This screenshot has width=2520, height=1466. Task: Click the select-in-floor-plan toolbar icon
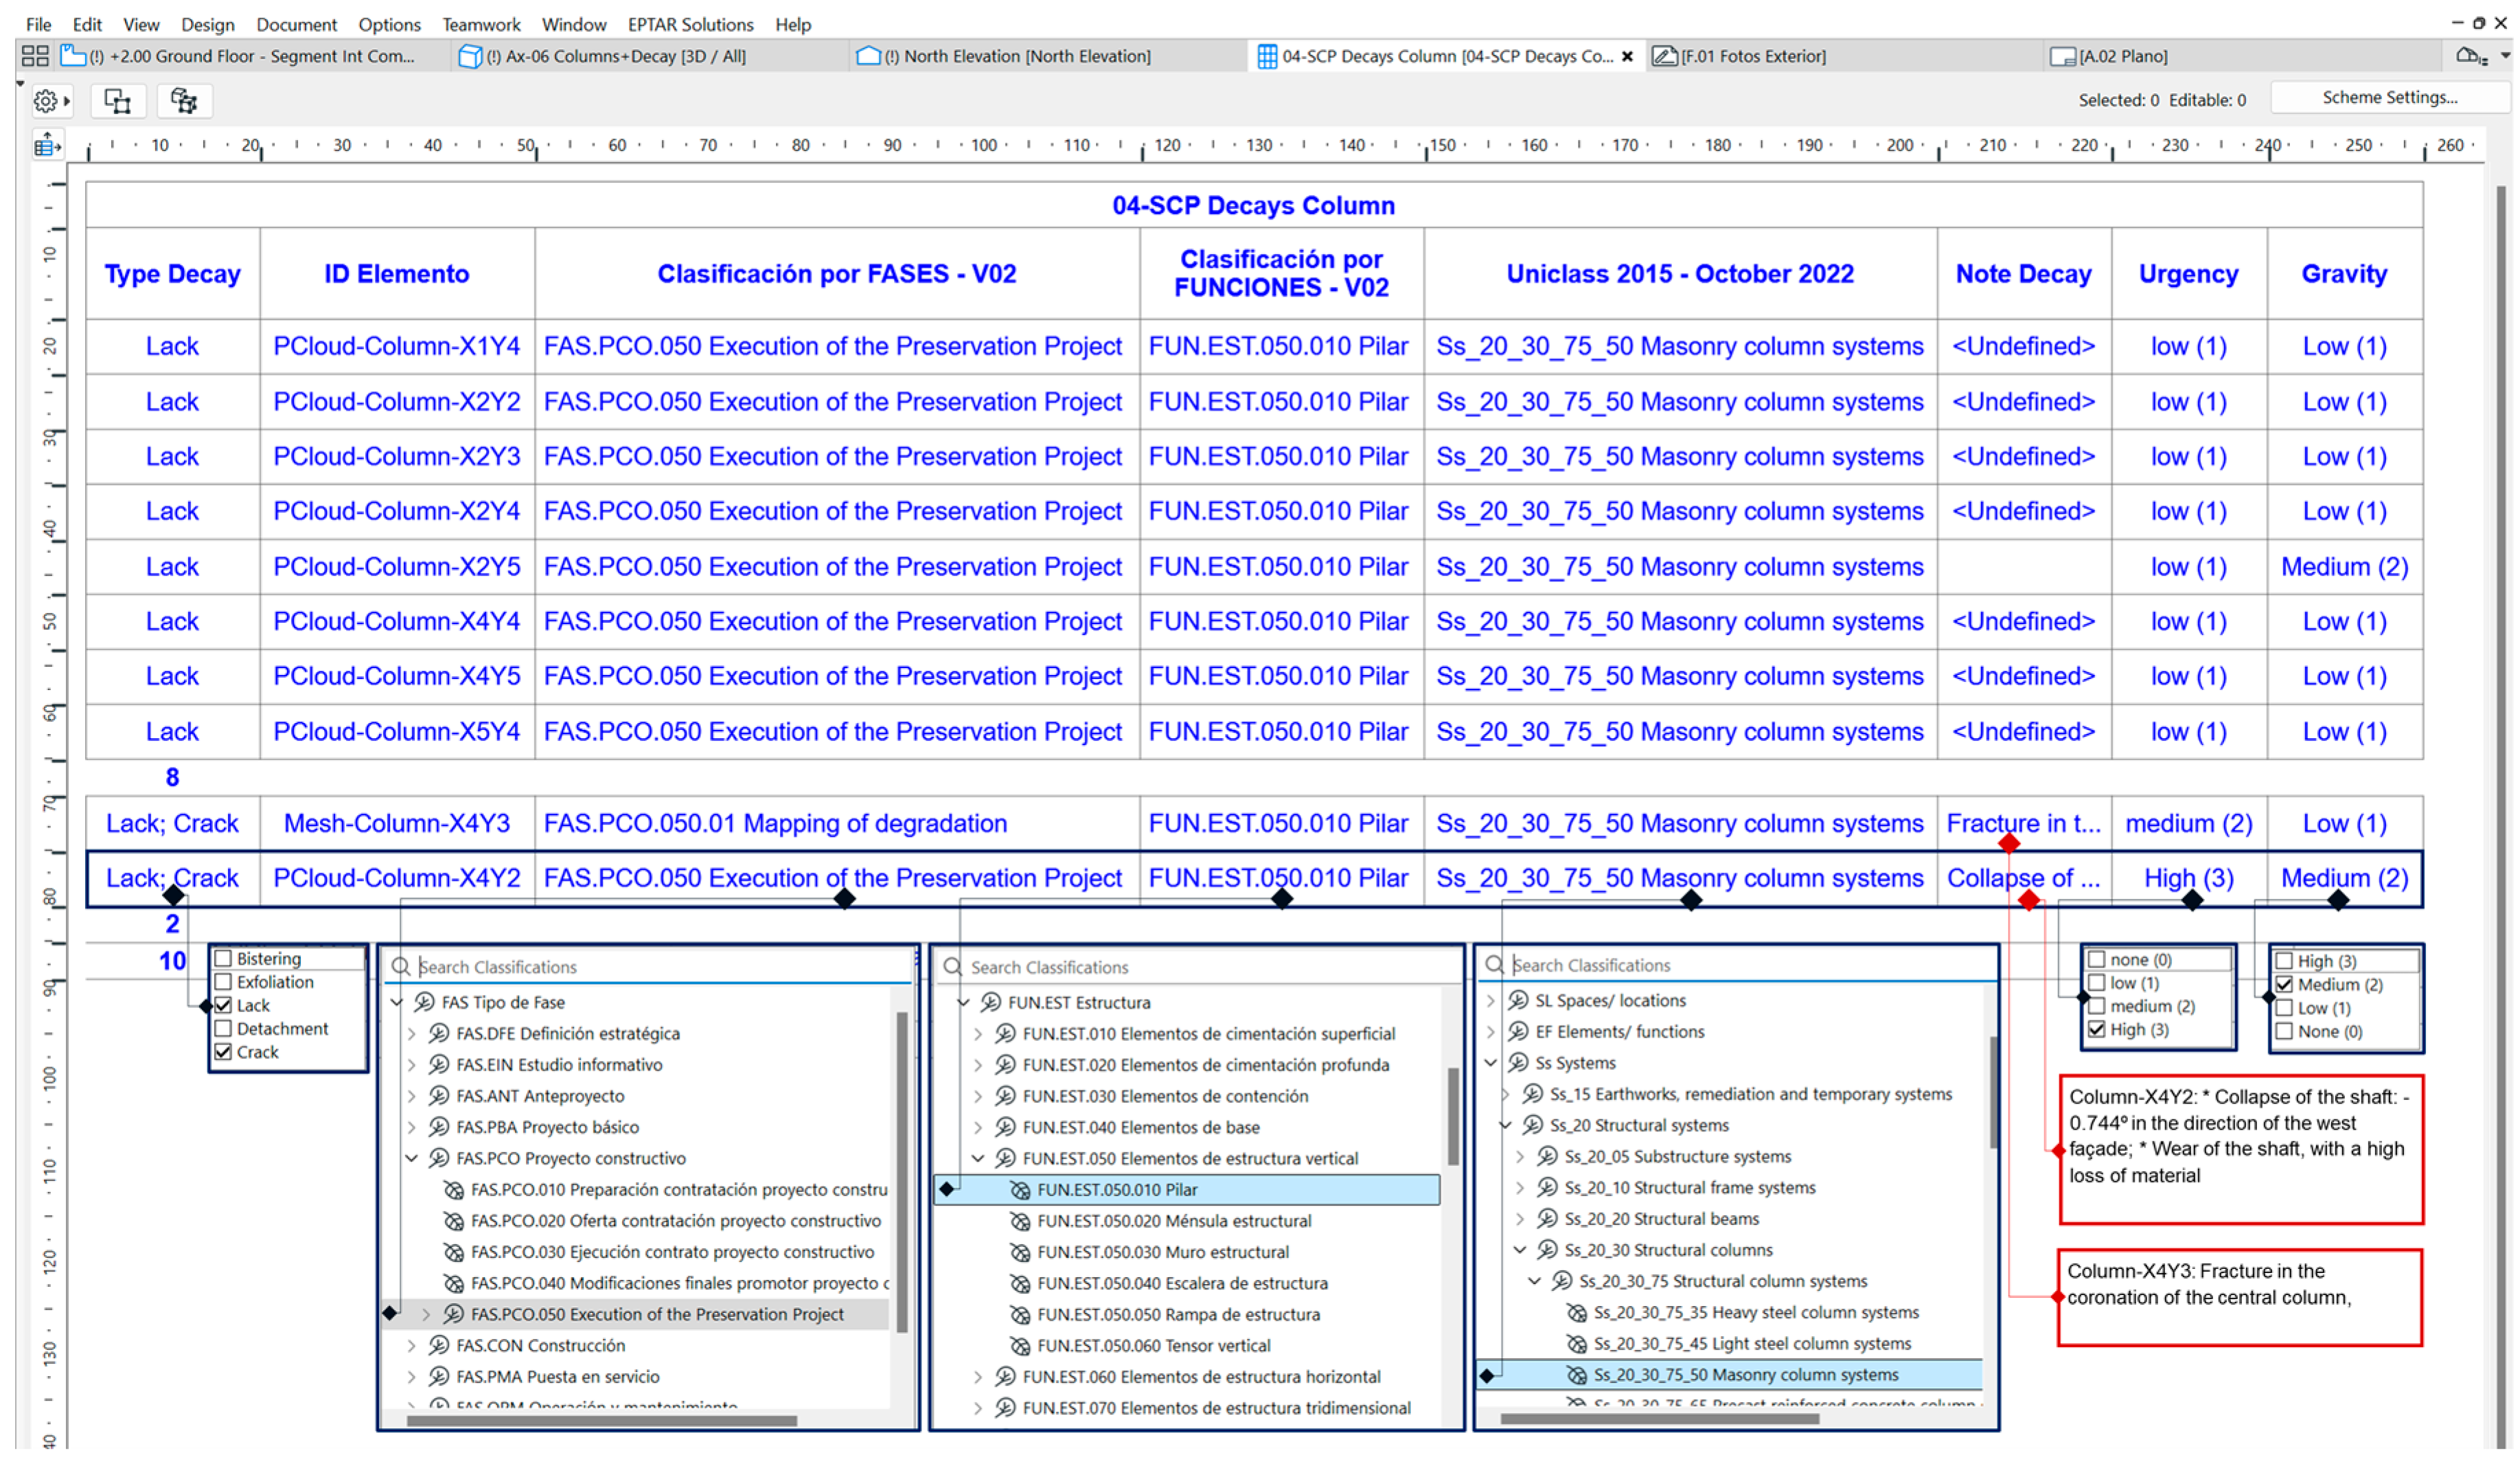click(x=118, y=101)
